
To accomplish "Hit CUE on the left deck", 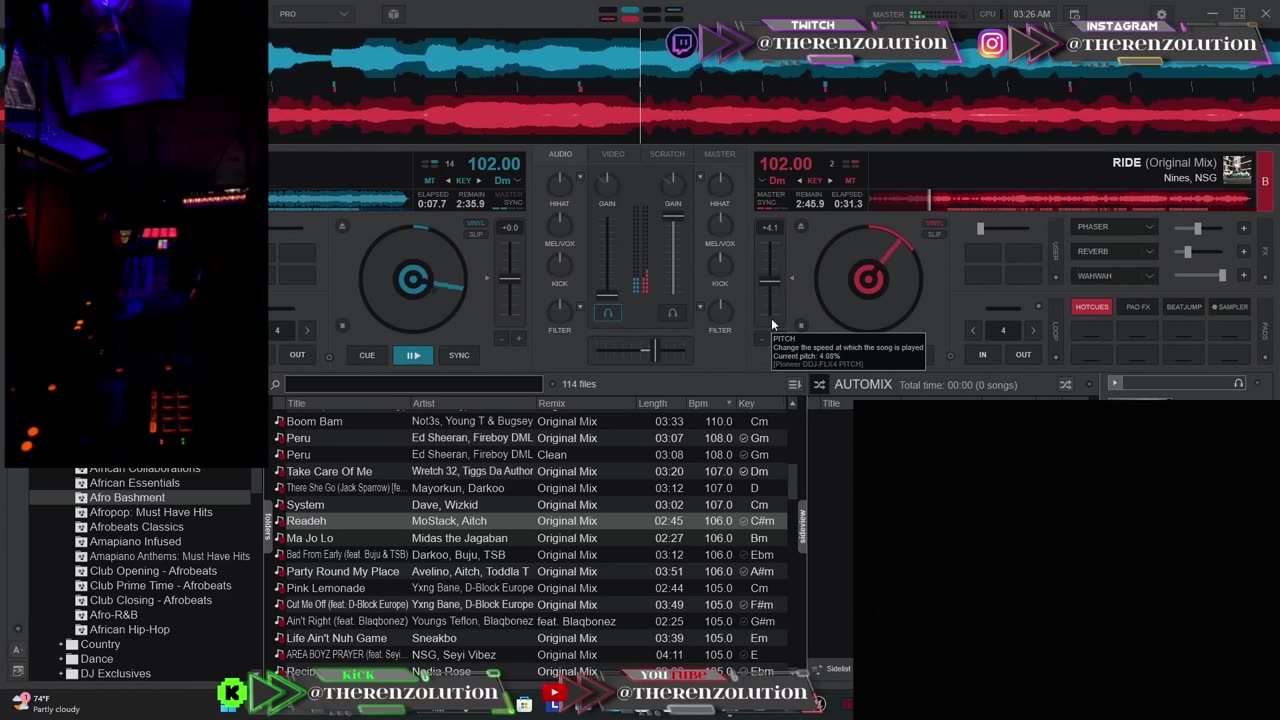I will point(367,355).
